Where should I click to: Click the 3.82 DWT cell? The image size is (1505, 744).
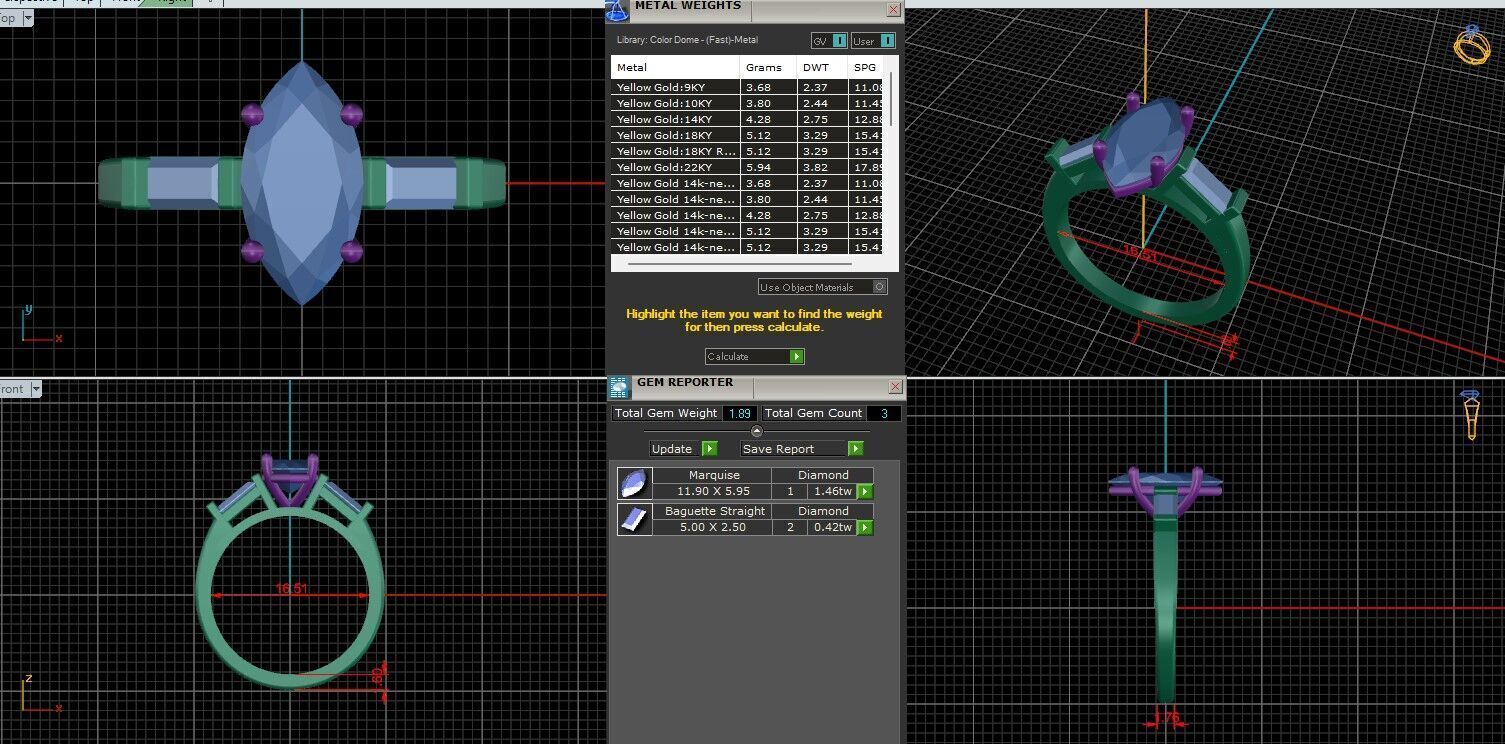pyautogui.click(x=822, y=167)
